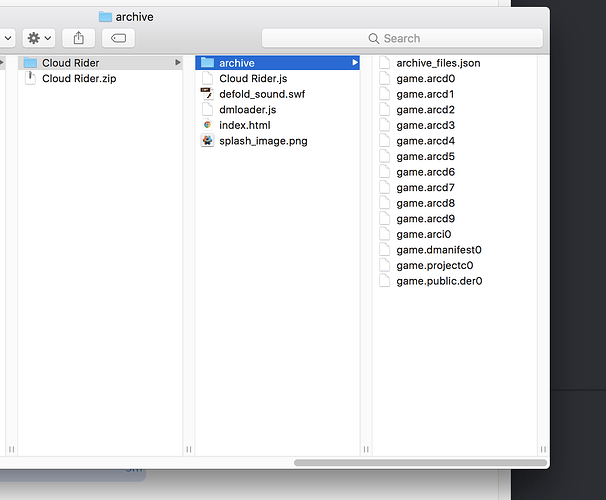Click the Share toolbar button

tap(79, 38)
